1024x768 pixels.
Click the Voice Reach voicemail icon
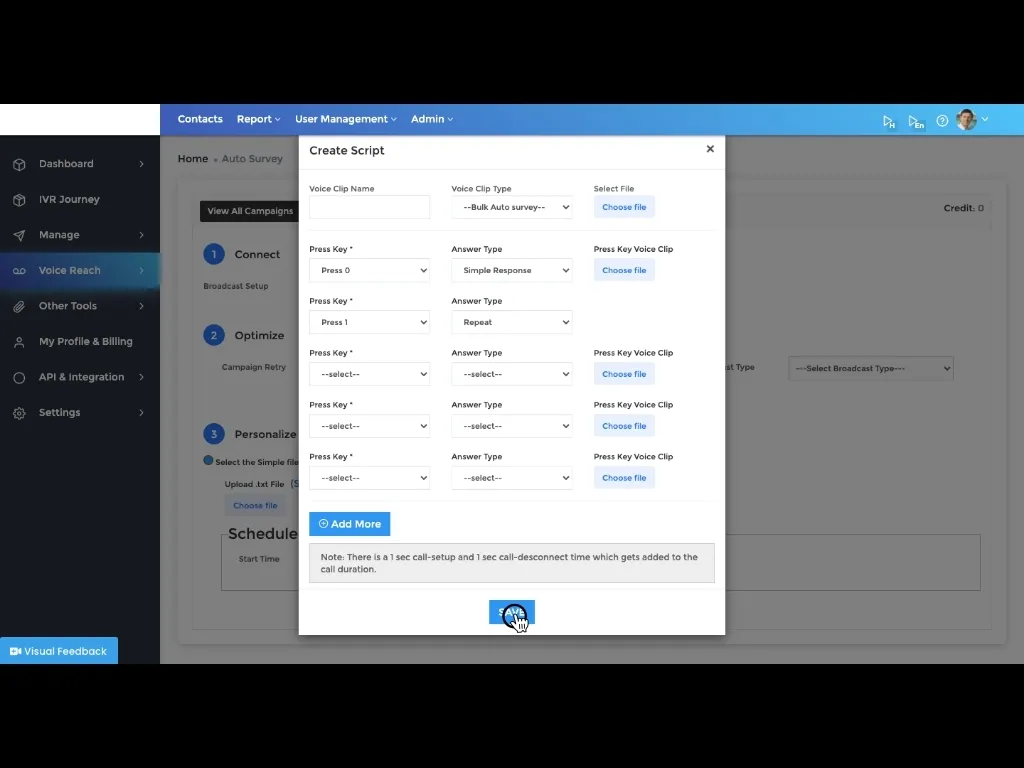[19, 271]
